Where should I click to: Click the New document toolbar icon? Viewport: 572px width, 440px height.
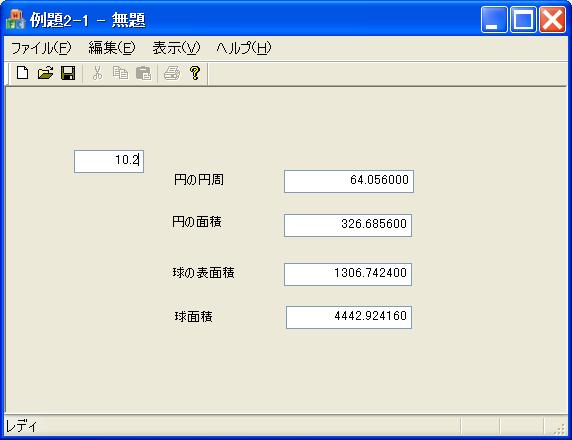coord(23,73)
